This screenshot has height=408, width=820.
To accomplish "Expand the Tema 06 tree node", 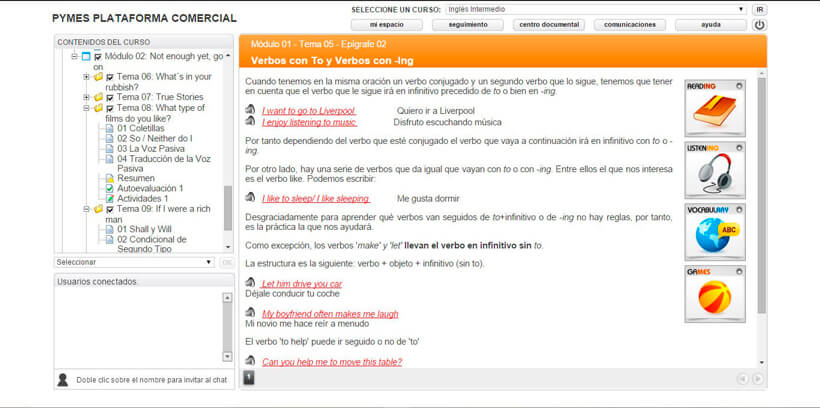I will 86,77.
